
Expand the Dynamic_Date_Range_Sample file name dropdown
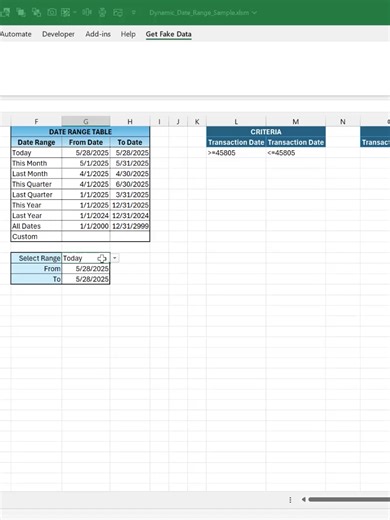[255, 13]
